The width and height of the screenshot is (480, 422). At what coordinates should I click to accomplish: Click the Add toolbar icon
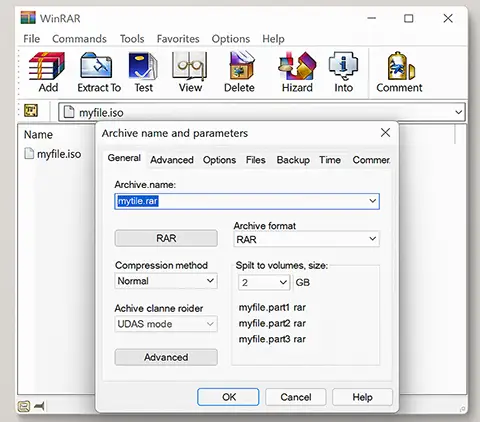click(47, 67)
